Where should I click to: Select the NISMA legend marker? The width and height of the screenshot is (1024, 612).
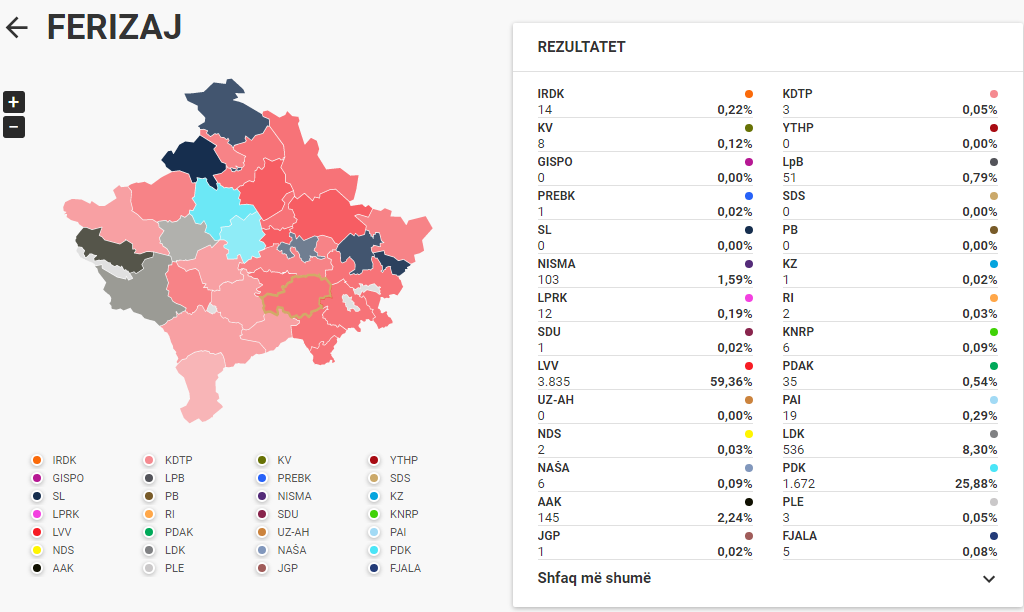click(x=262, y=496)
